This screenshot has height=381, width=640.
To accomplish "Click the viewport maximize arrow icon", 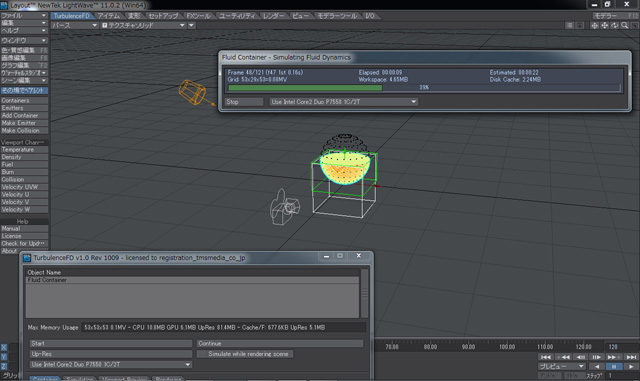I will [580, 25].
